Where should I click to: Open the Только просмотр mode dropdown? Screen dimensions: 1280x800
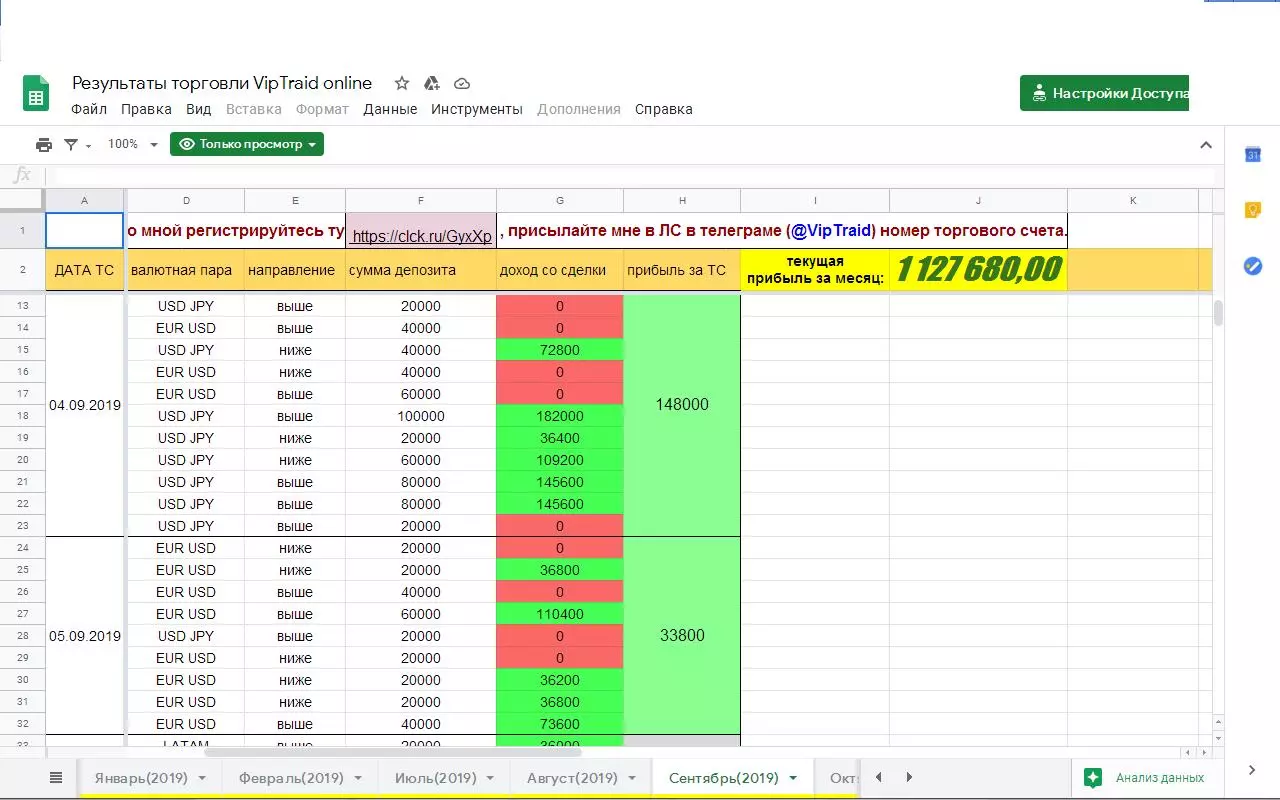247,144
